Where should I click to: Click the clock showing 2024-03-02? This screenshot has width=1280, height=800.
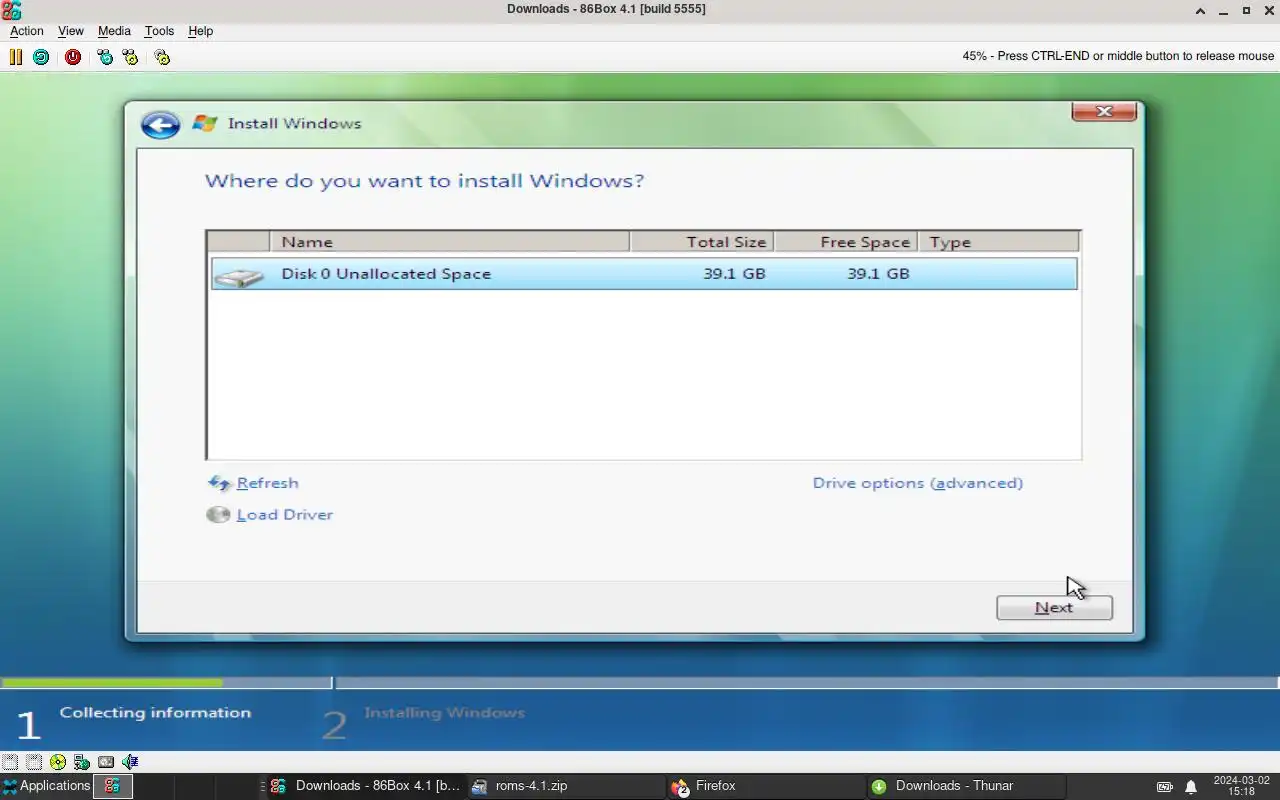[x=1241, y=786]
